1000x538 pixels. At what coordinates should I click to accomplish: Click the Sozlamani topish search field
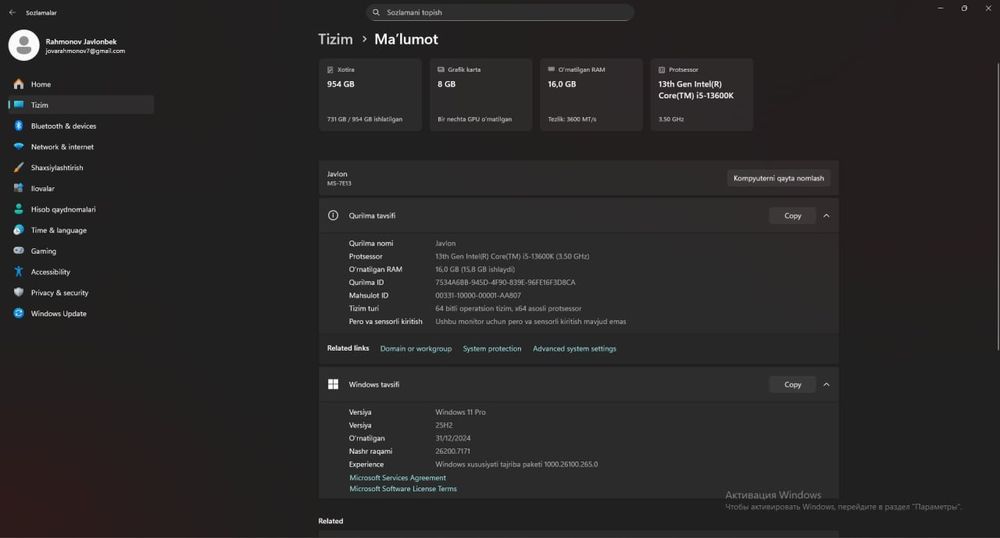(x=500, y=12)
